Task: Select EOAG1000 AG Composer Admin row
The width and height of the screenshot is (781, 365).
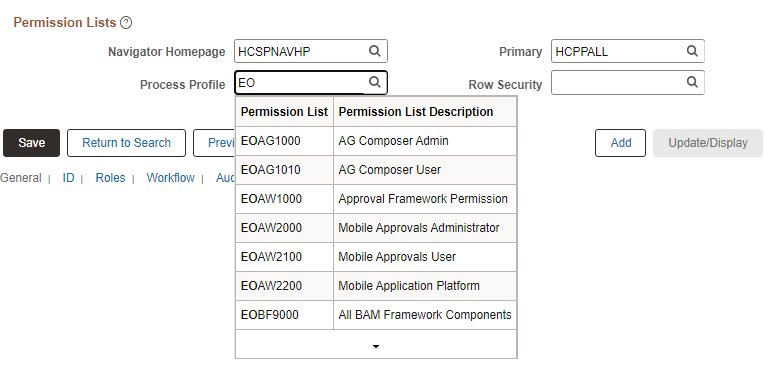Action: tap(376, 141)
